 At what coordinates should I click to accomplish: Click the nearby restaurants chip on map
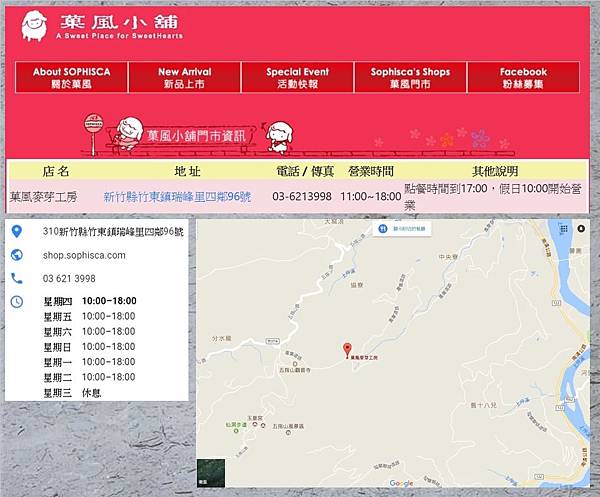coord(402,229)
